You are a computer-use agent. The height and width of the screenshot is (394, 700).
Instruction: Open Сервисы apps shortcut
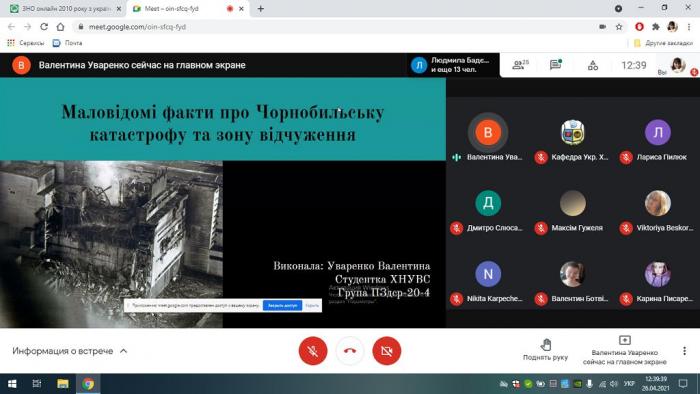click(x=25, y=43)
